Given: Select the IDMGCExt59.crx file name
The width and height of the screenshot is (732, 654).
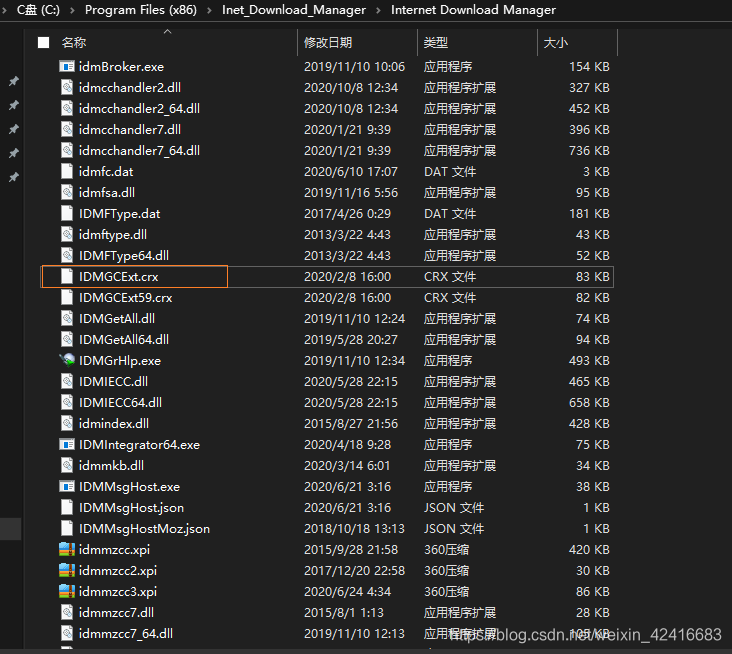Looking at the screenshot, I should pyautogui.click(x=125, y=298).
